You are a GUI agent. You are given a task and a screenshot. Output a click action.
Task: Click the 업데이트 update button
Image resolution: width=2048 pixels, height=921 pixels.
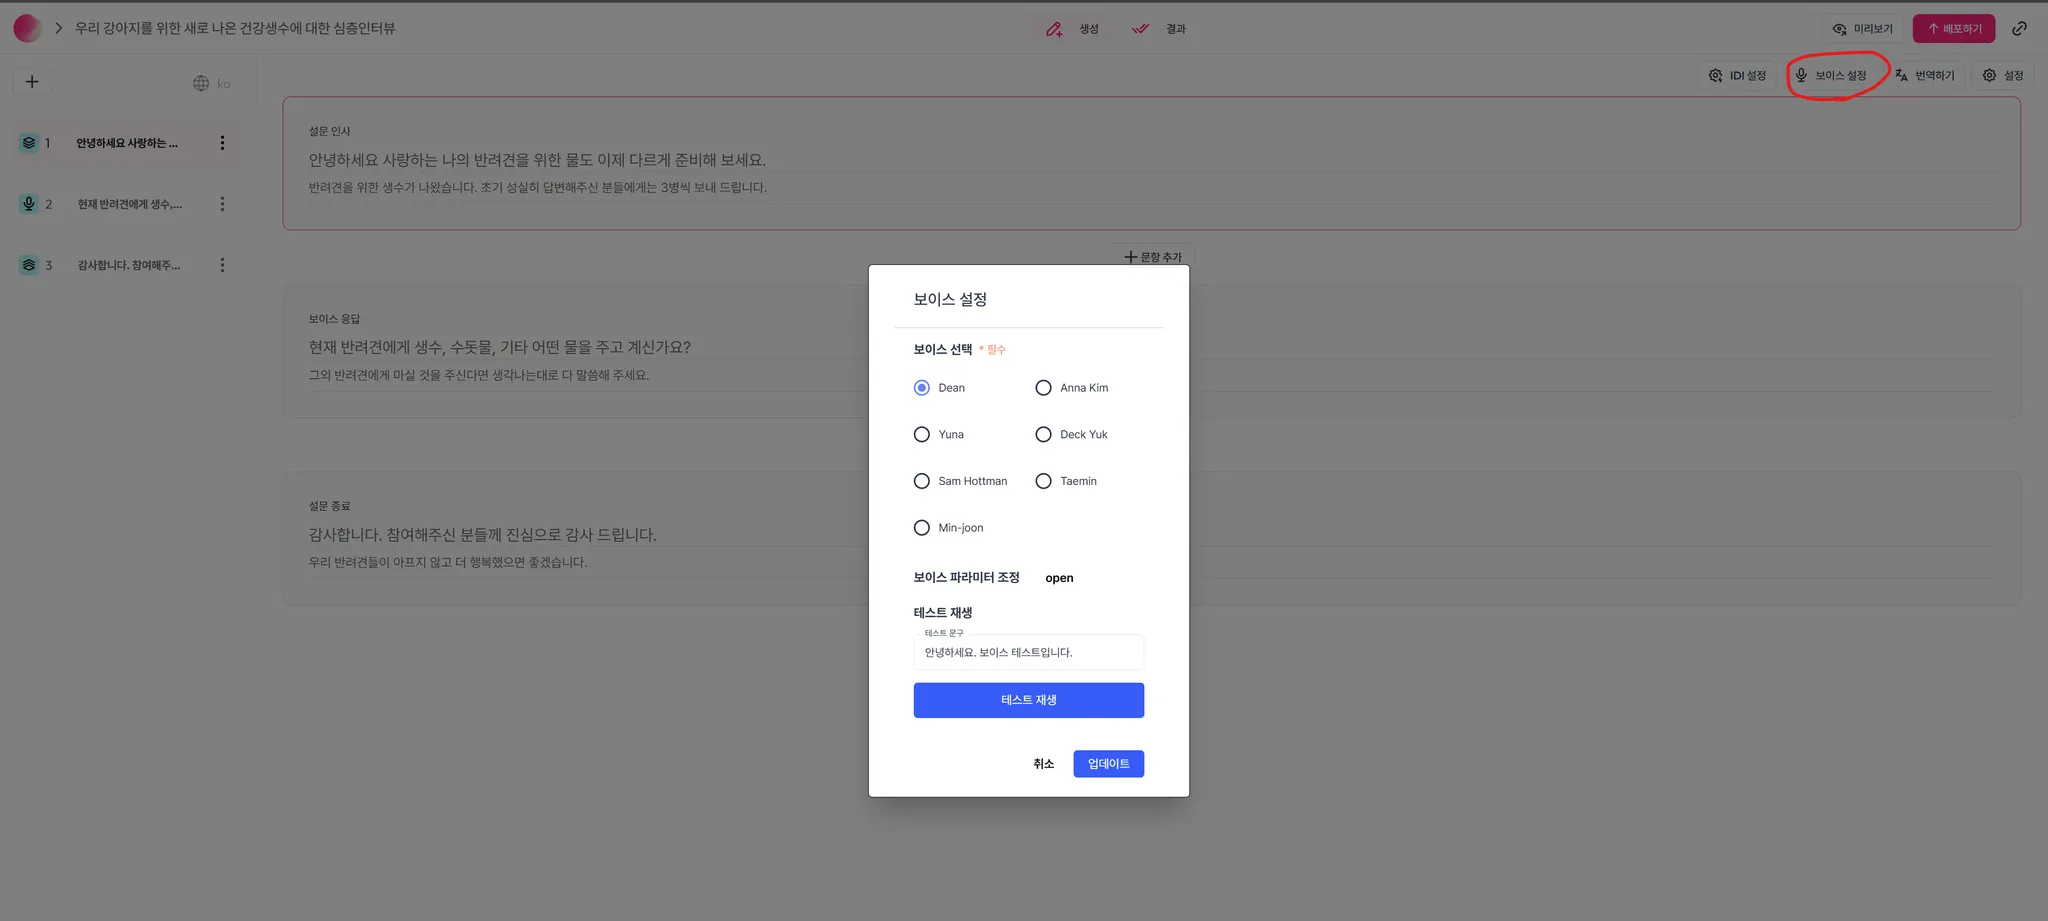[x=1108, y=764]
